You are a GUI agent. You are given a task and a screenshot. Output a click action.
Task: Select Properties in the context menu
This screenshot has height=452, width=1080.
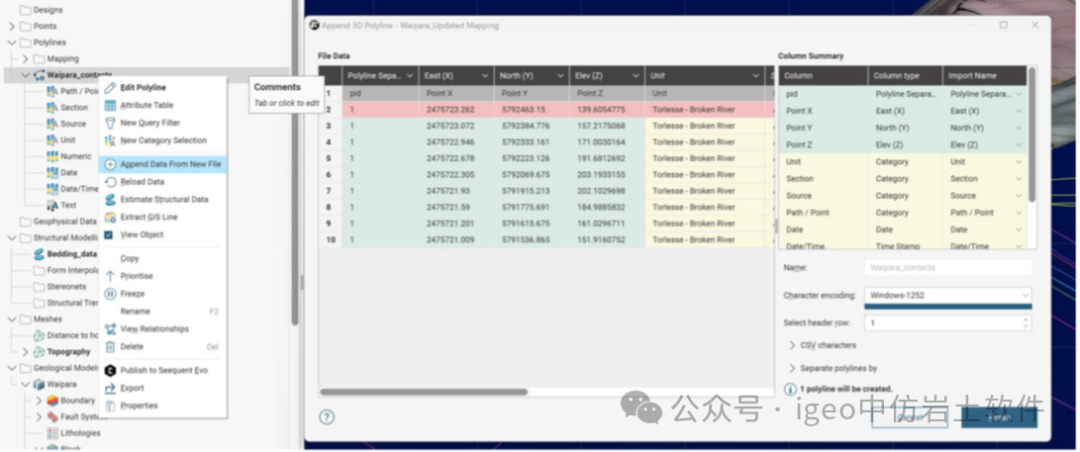(139, 406)
